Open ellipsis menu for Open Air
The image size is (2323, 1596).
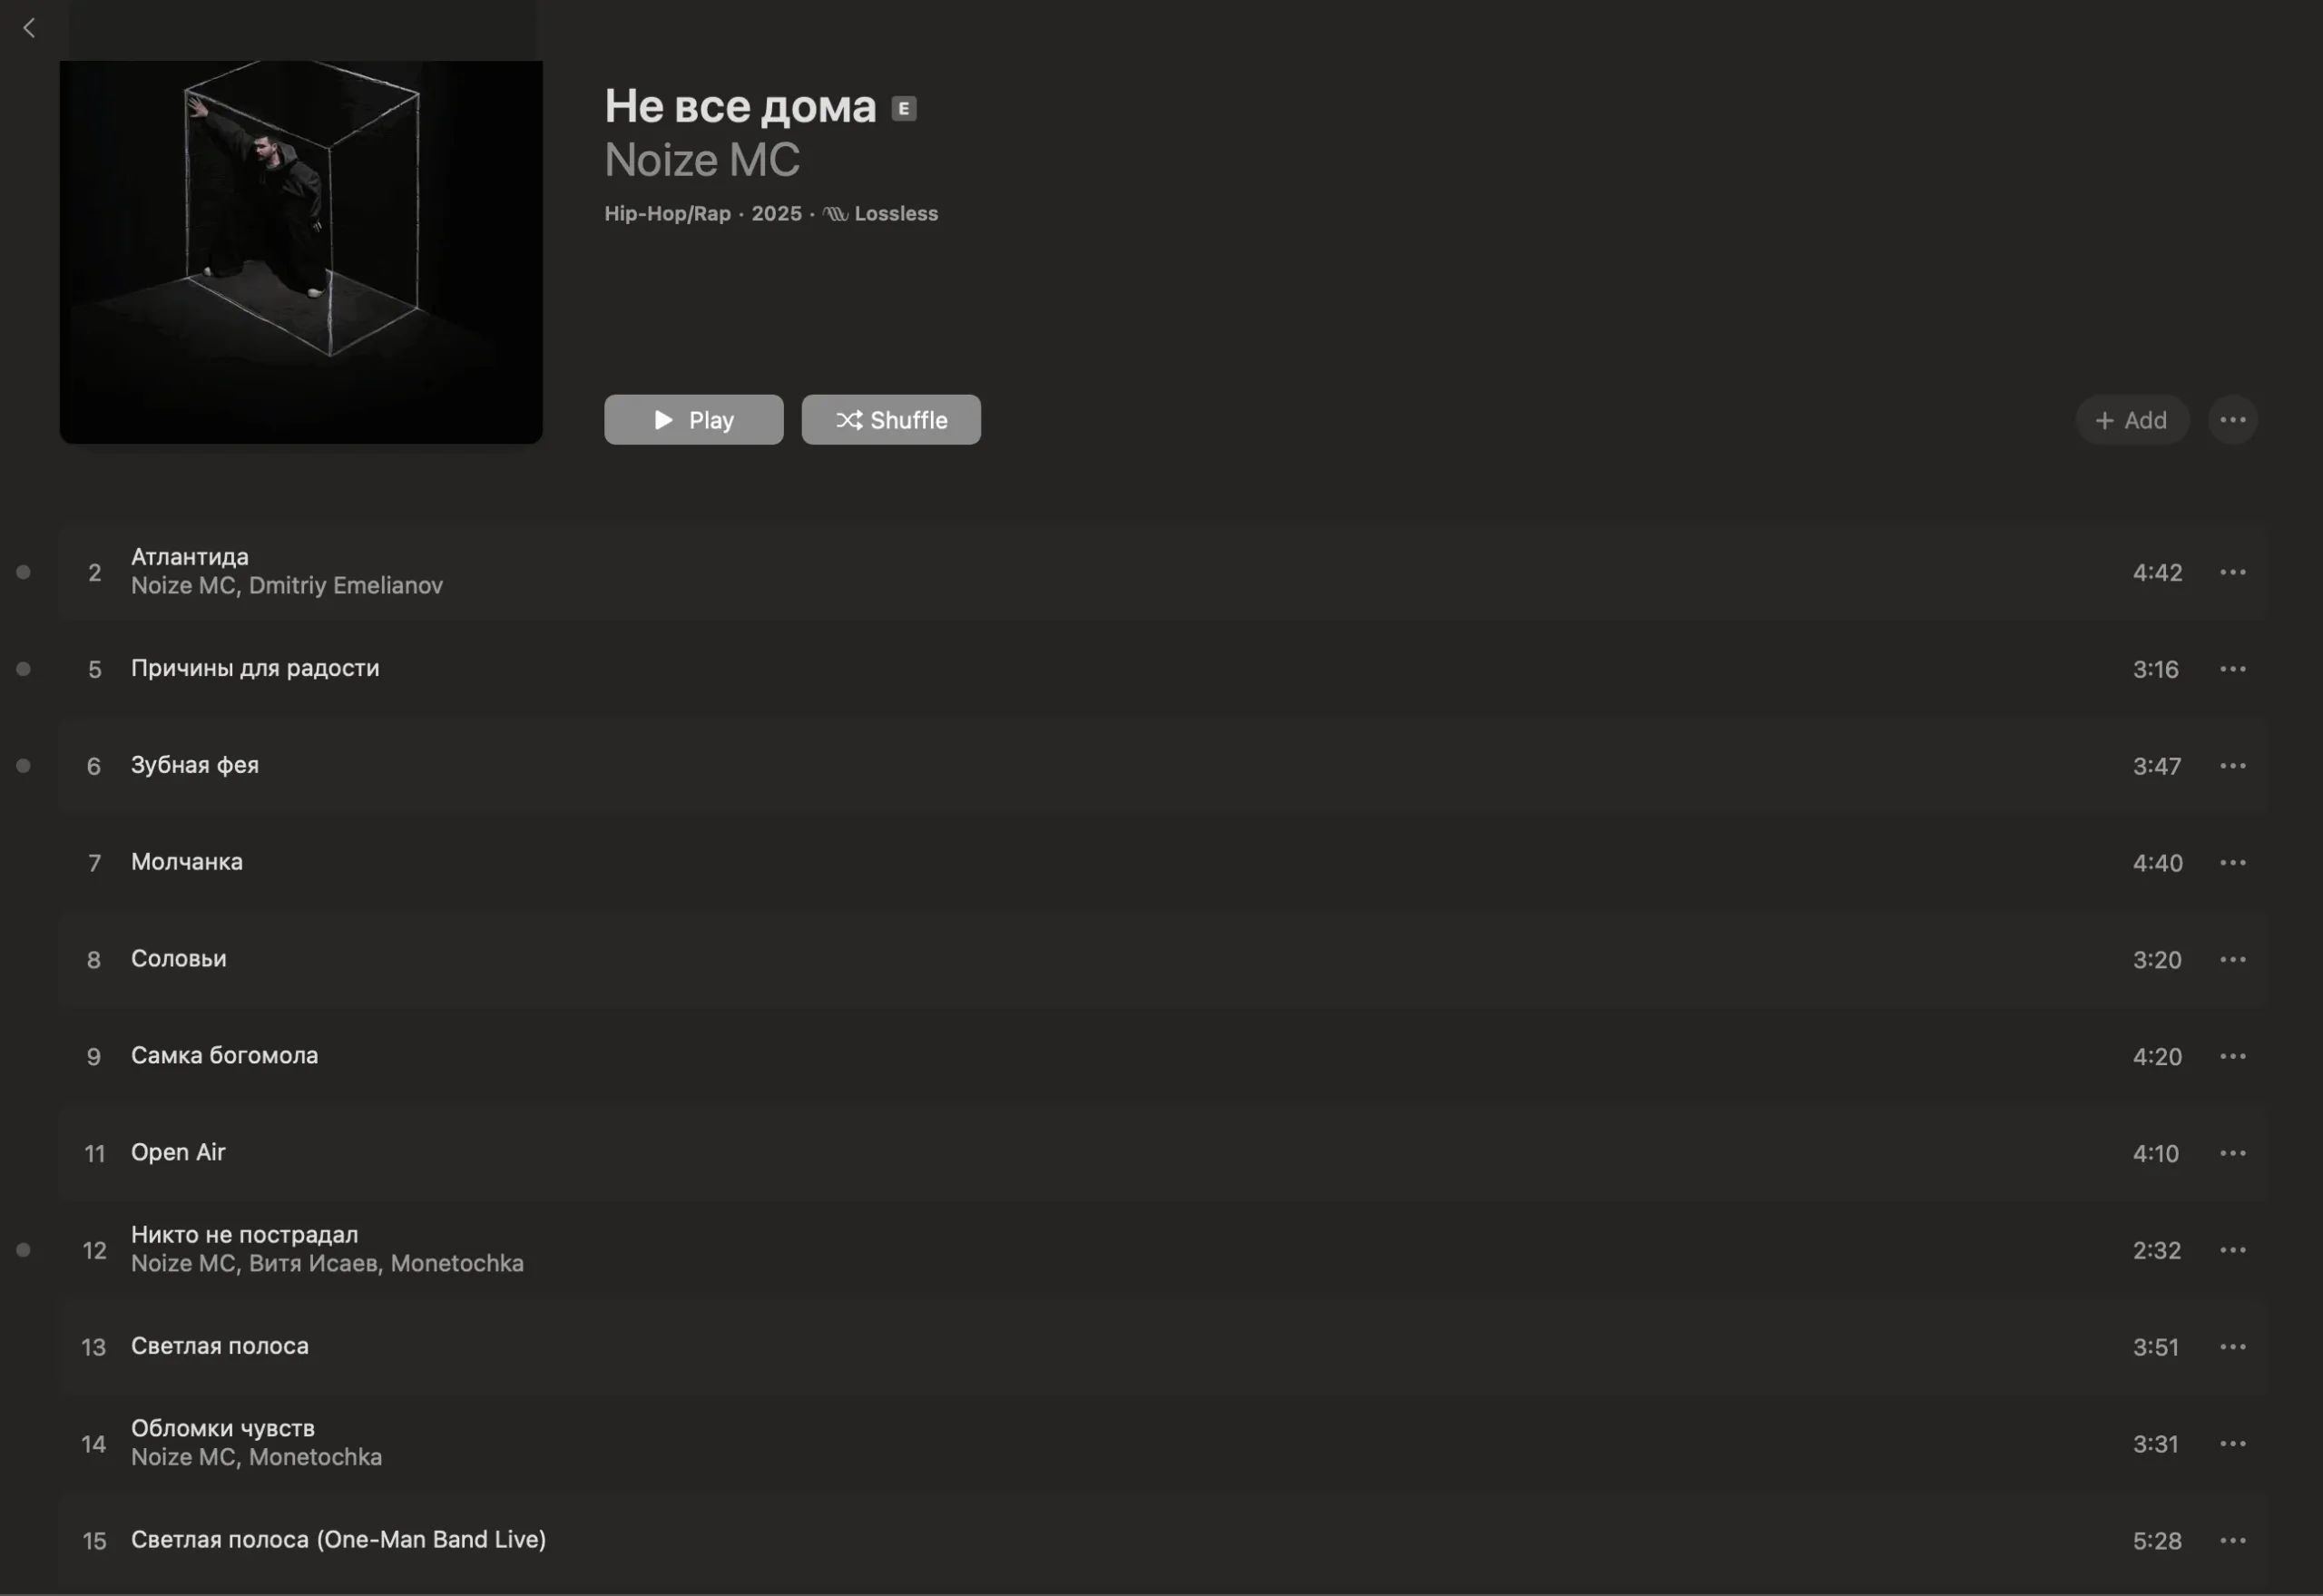2232,1153
